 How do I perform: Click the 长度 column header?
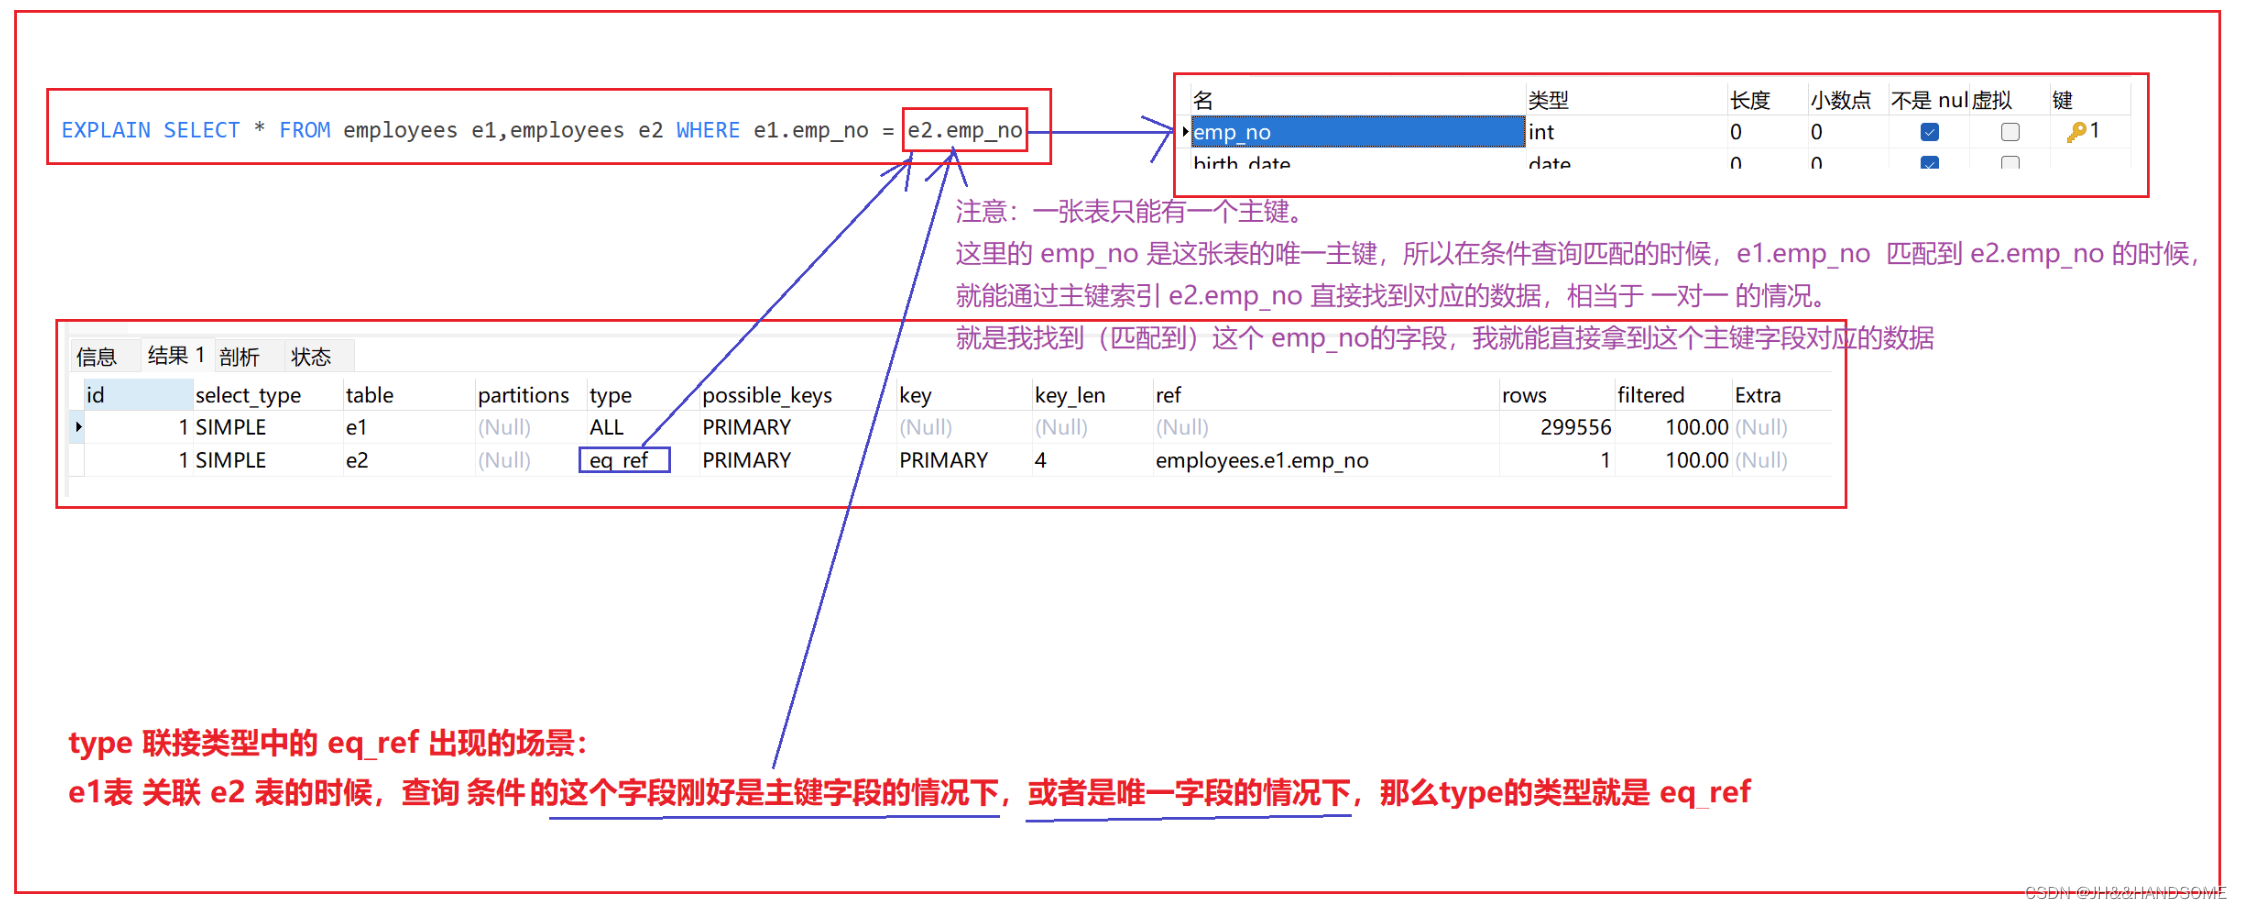coord(1750,100)
